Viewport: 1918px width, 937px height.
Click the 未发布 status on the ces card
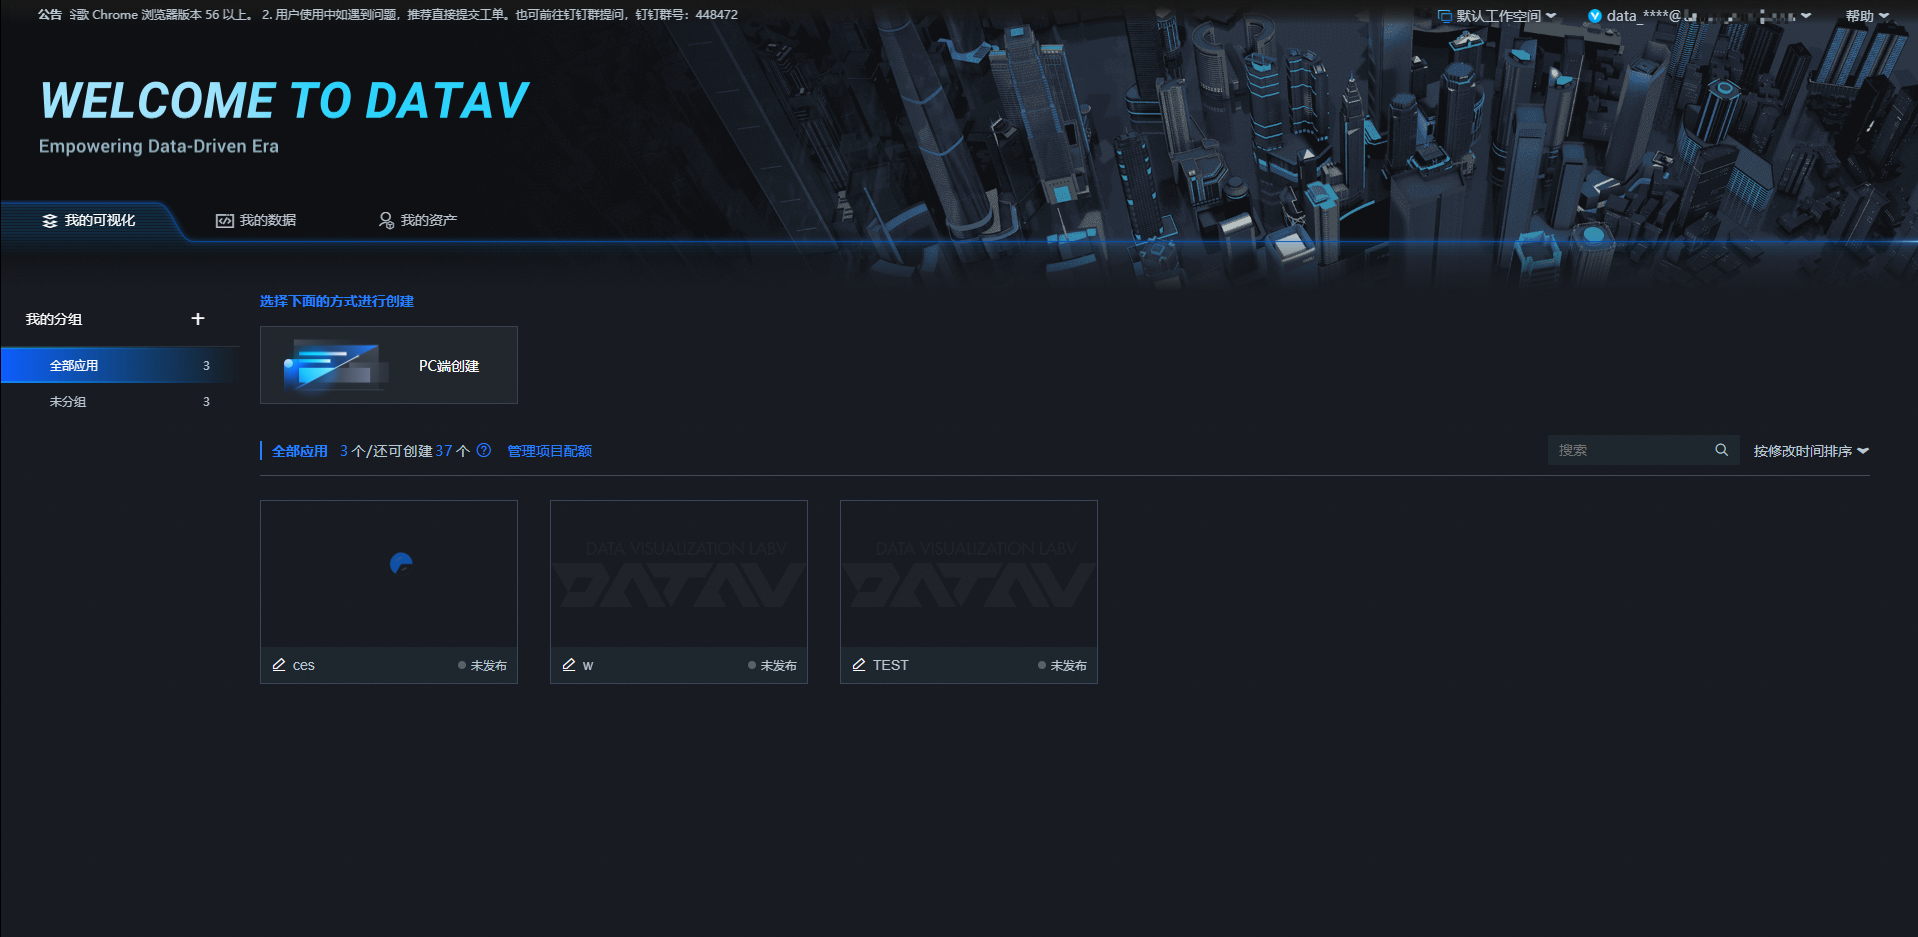pos(482,665)
